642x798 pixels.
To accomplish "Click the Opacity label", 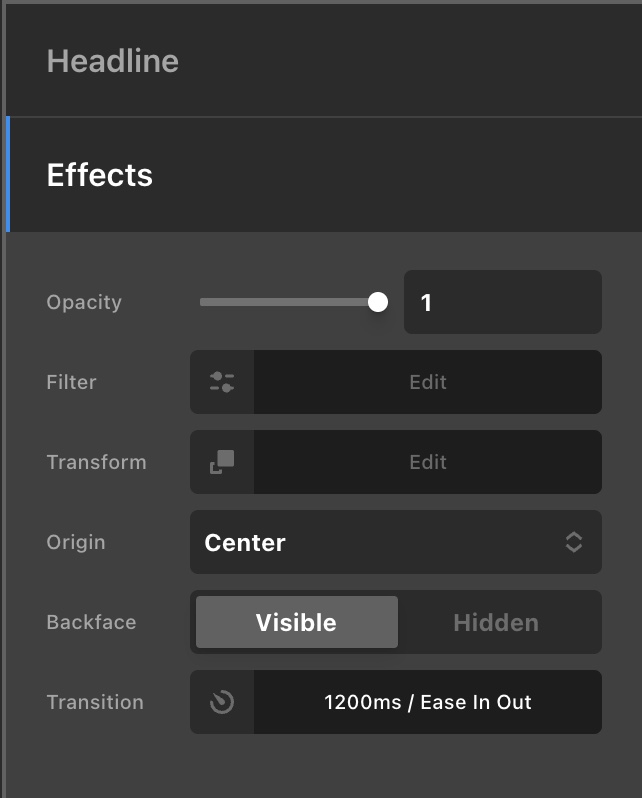I will point(84,302).
